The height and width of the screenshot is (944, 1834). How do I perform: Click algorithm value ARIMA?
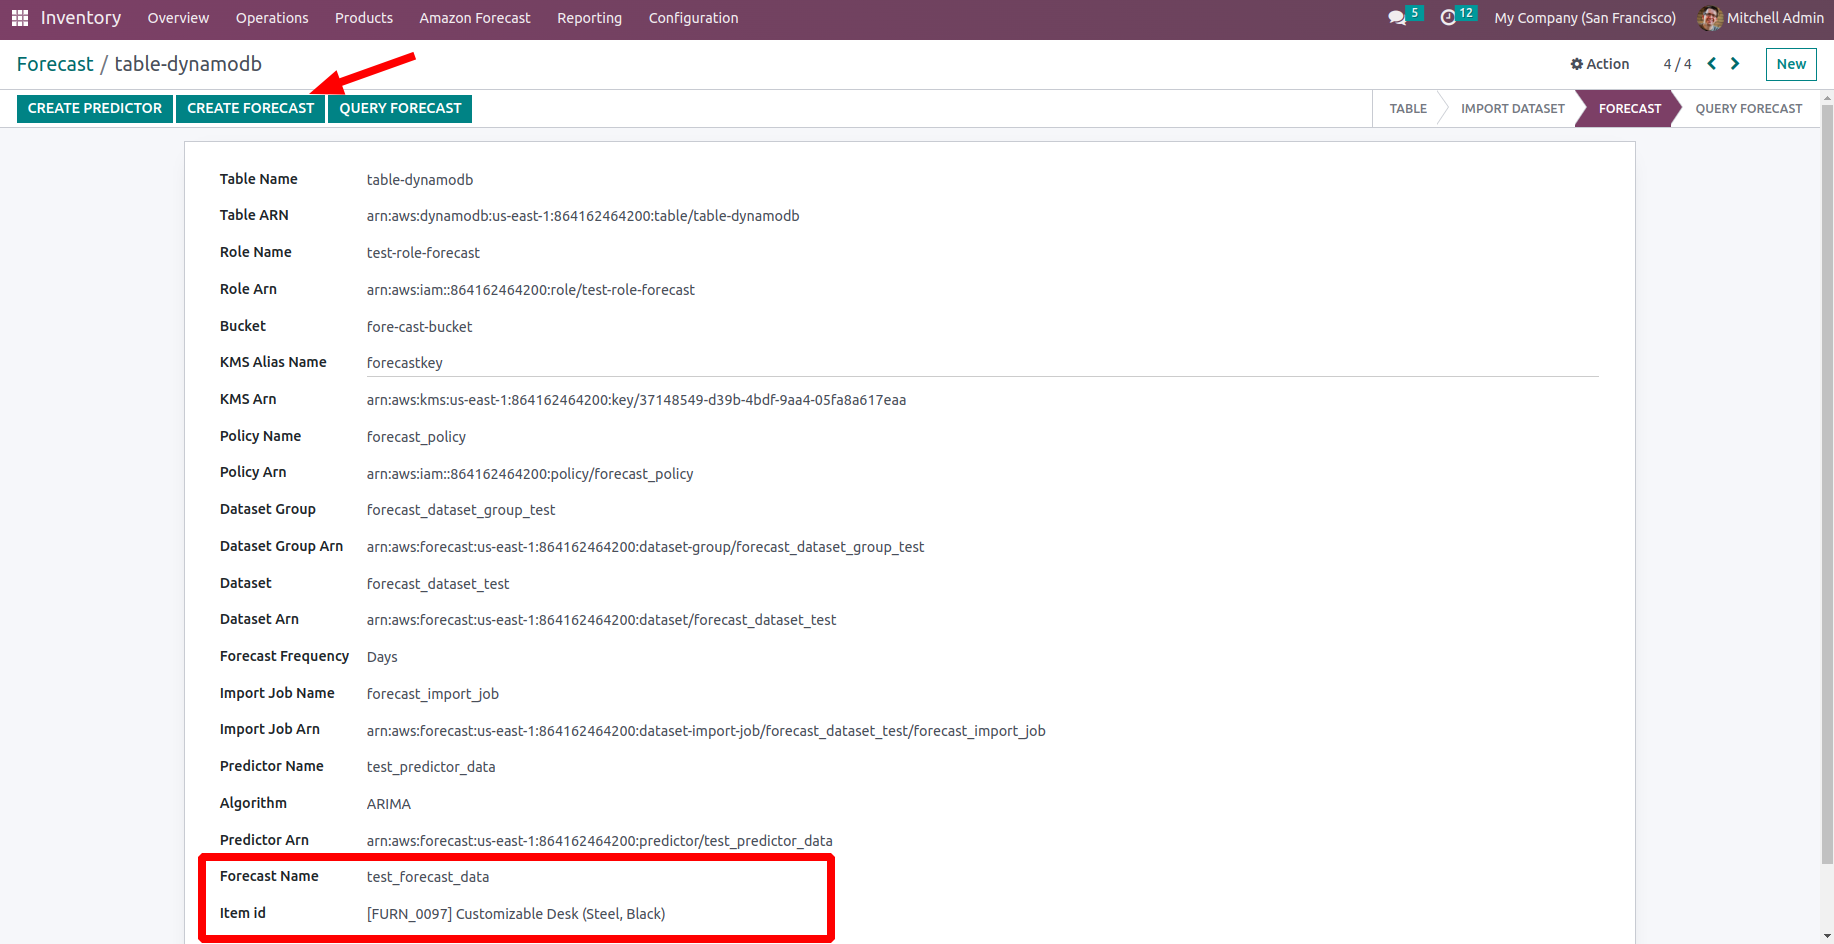tap(389, 804)
